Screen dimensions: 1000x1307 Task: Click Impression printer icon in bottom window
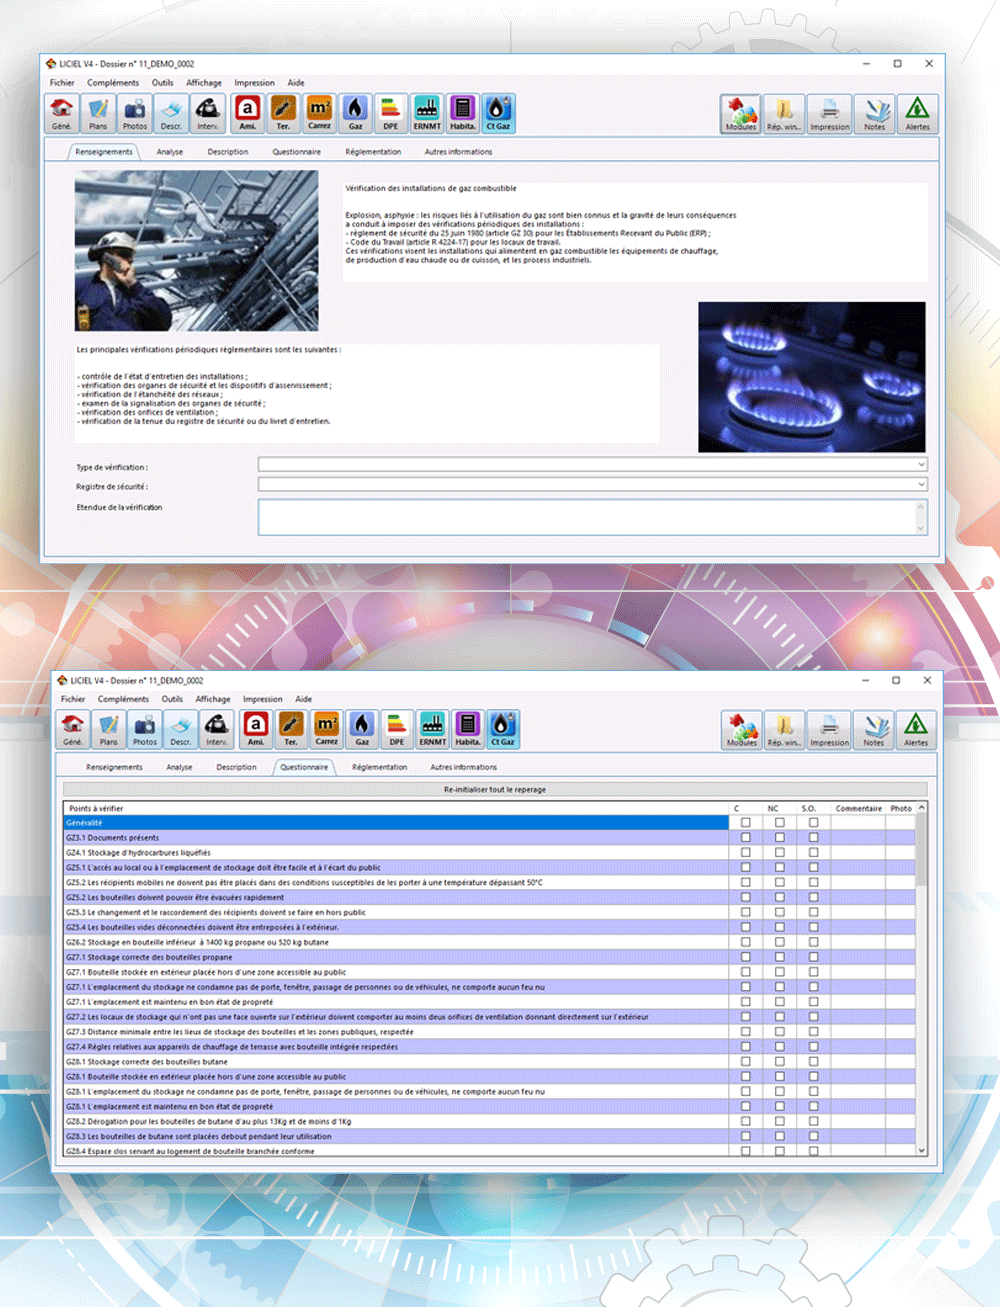(x=829, y=730)
